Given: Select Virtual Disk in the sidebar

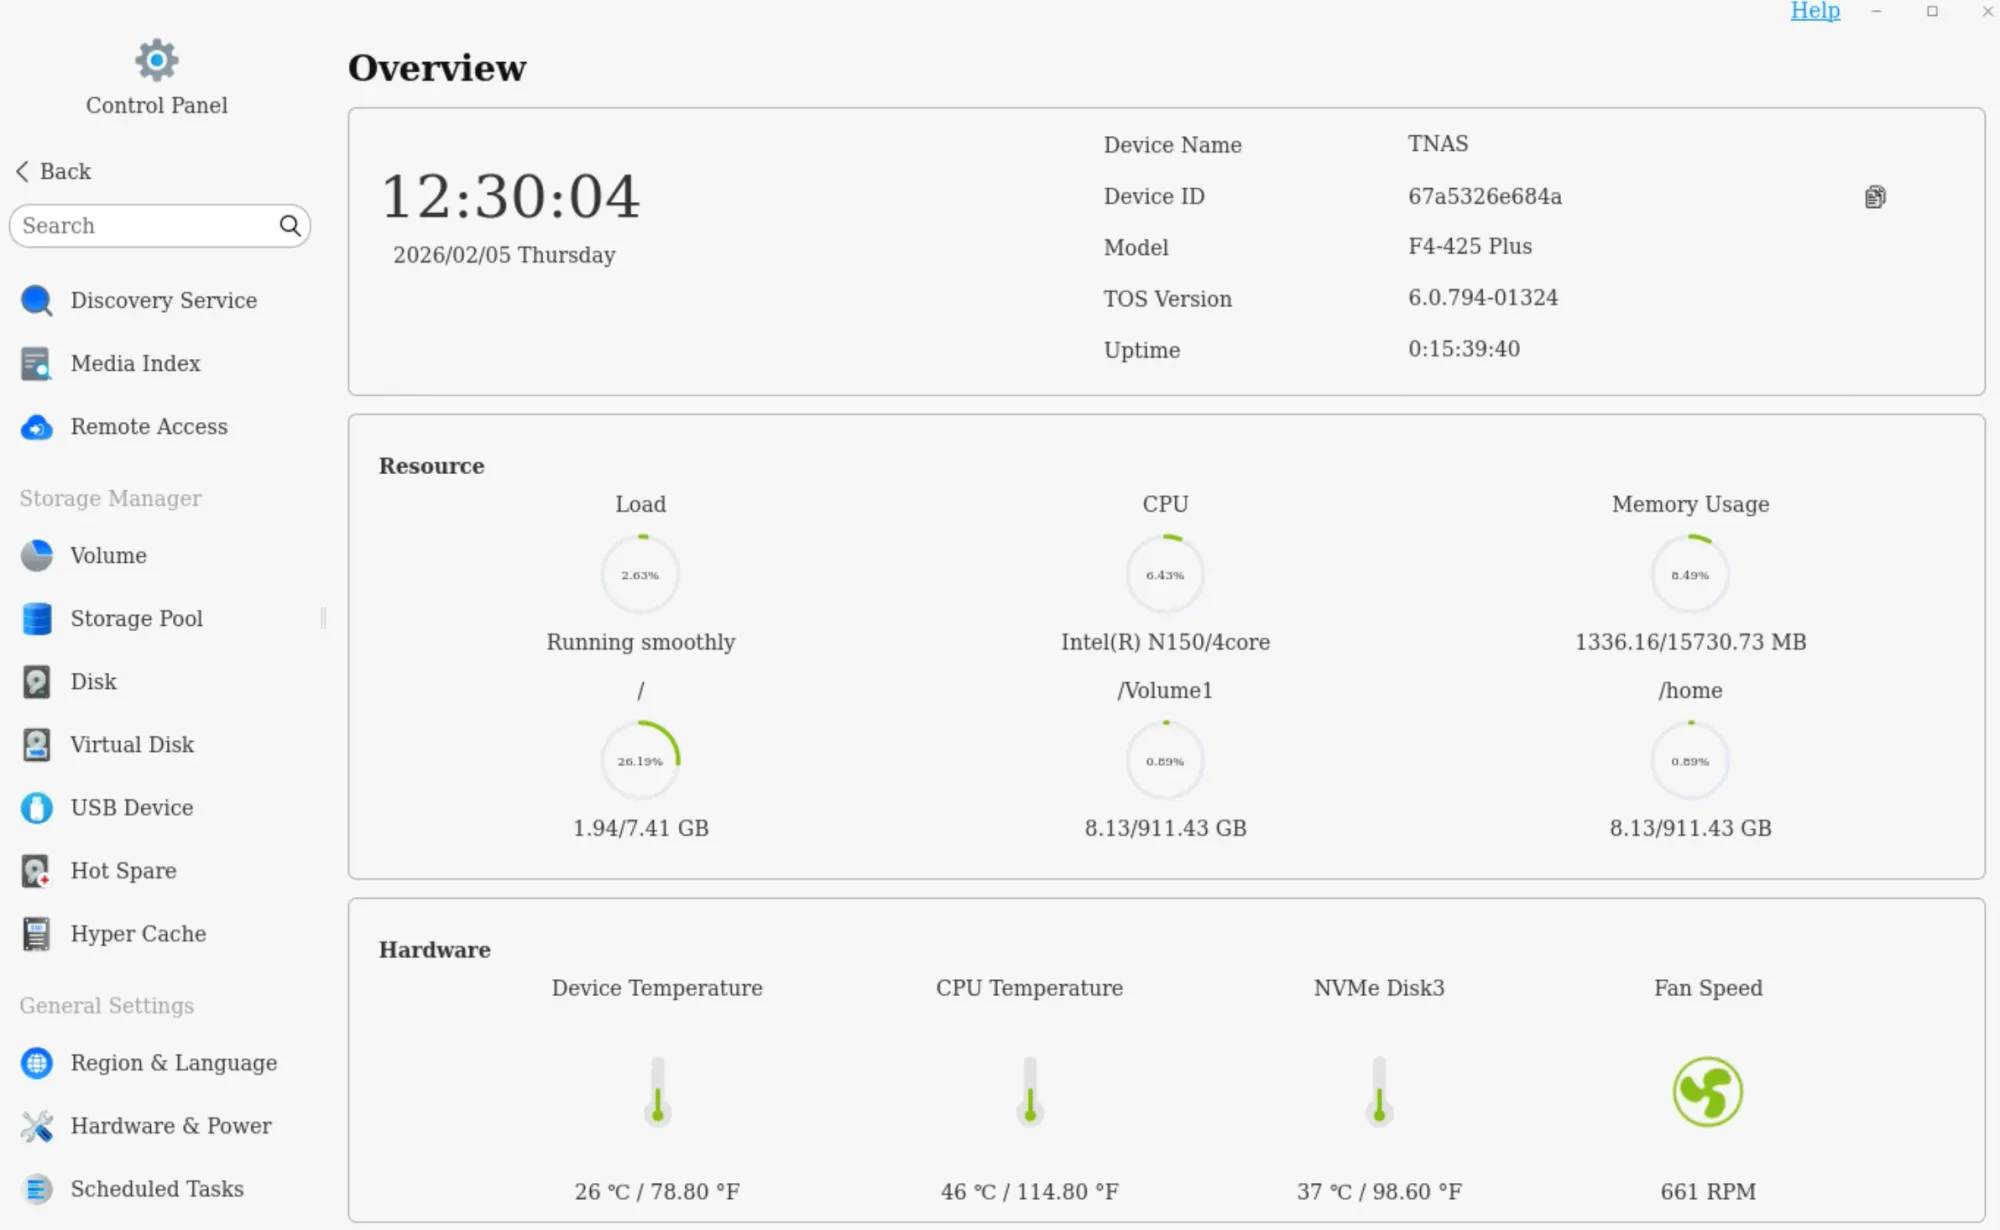Looking at the screenshot, I should [x=132, y=744].
